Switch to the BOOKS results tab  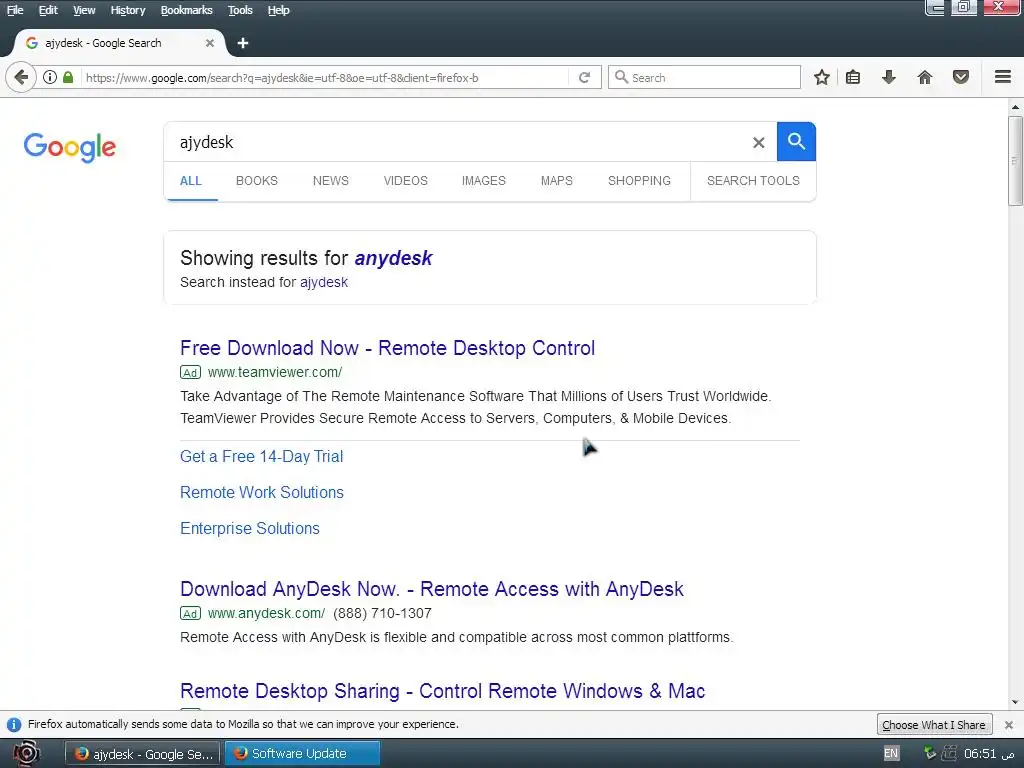point(257,181)
